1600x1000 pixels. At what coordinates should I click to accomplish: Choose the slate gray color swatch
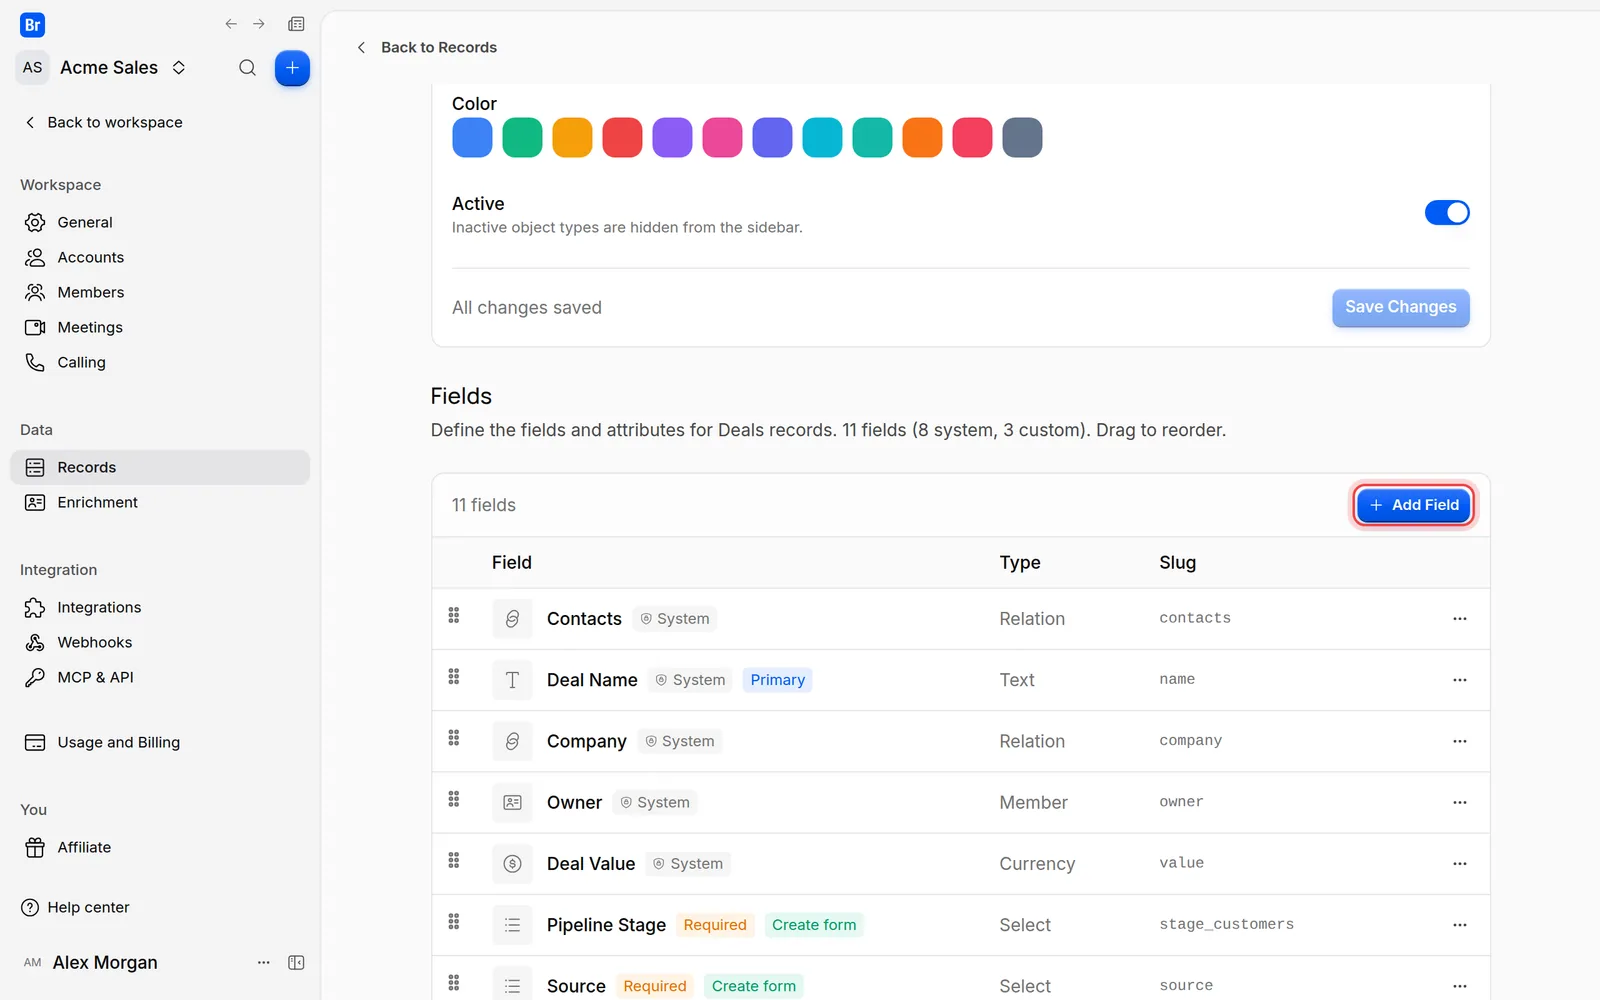[x=1022, y=138]
